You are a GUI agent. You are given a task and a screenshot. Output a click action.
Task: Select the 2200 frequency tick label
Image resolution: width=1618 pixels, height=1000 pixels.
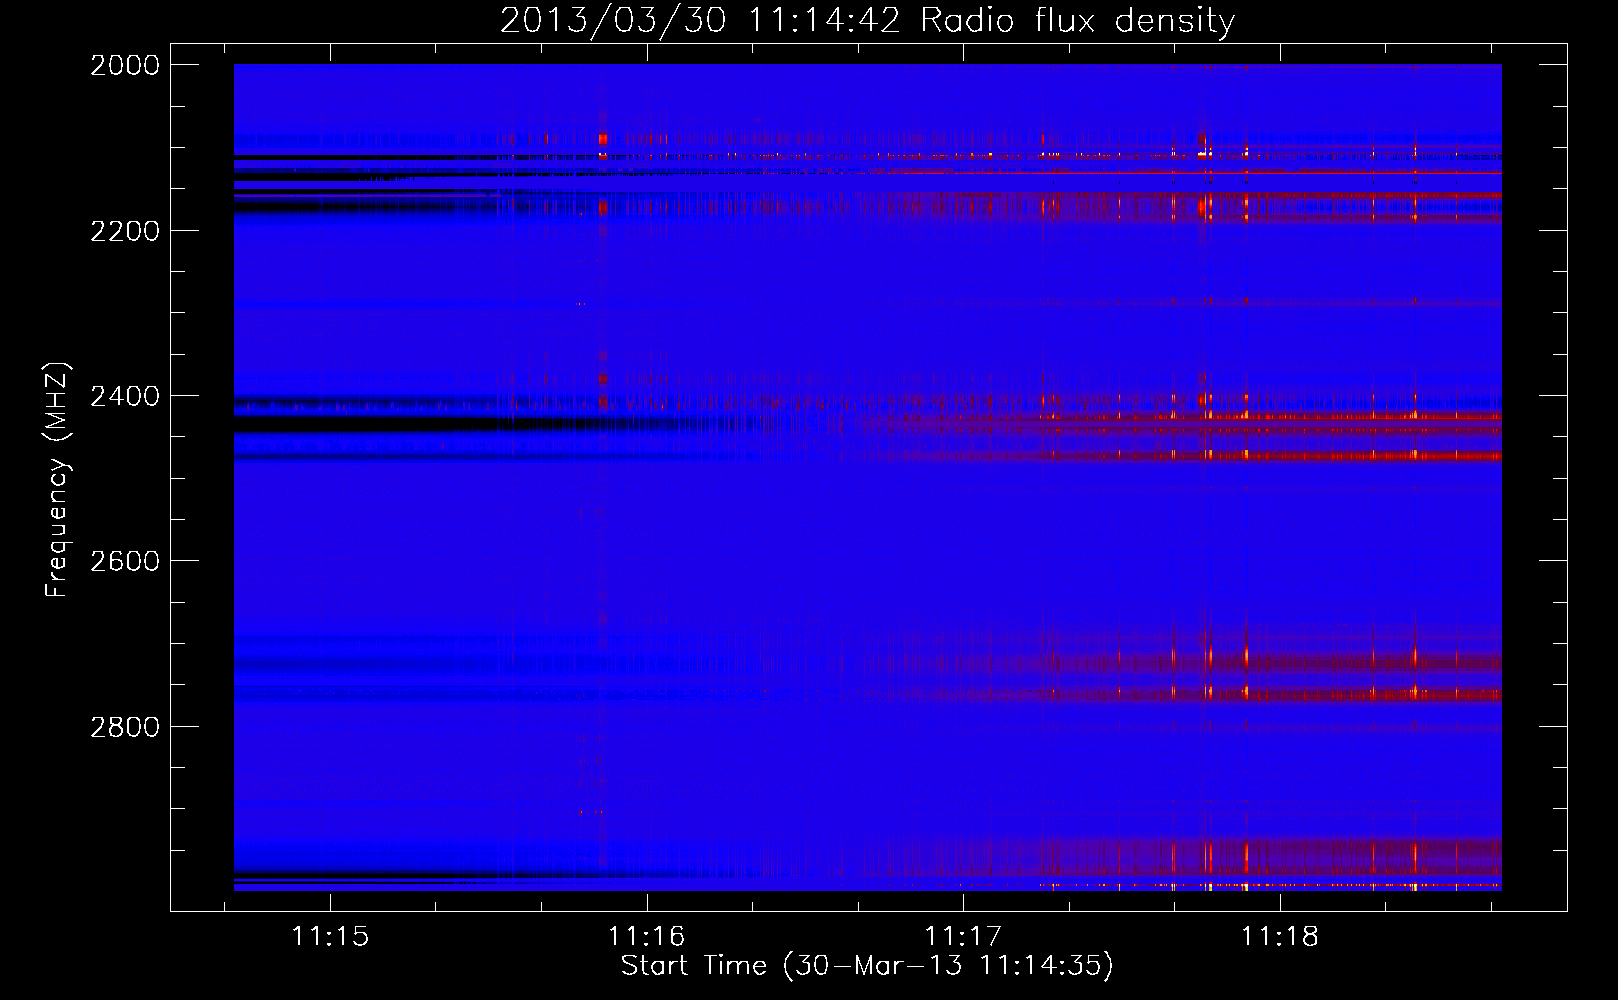[125, 231]
